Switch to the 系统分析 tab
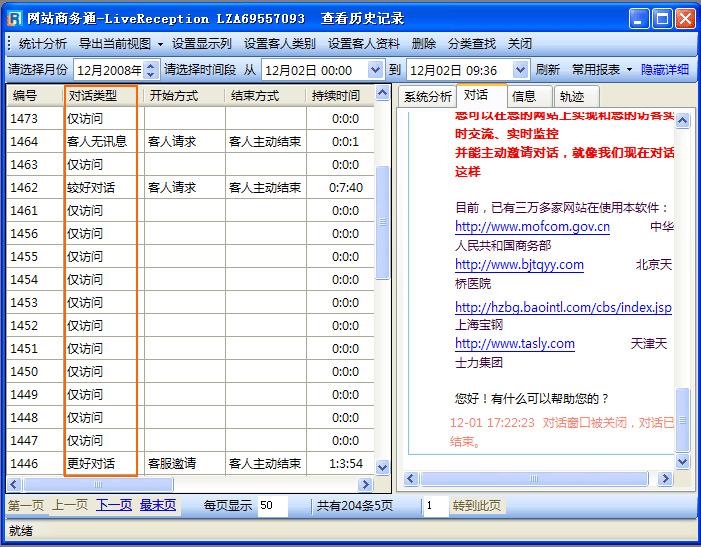This screenshot has width=701, height=547. click(x=428, y=96)
